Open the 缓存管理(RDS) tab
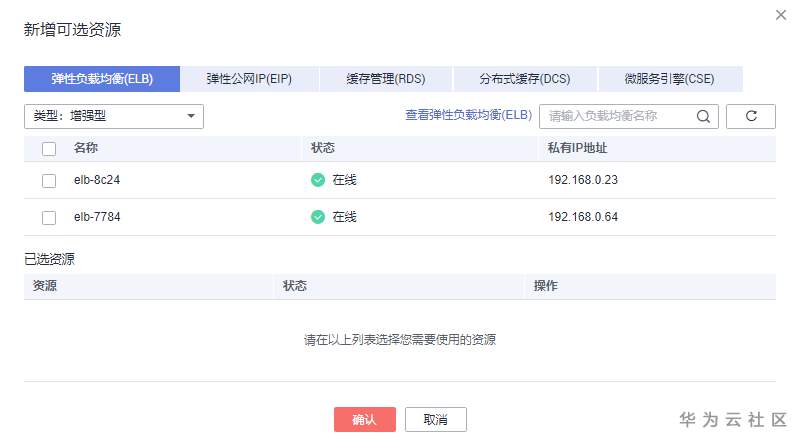Viewport: 800px width, 445px height. click(385, 79)
